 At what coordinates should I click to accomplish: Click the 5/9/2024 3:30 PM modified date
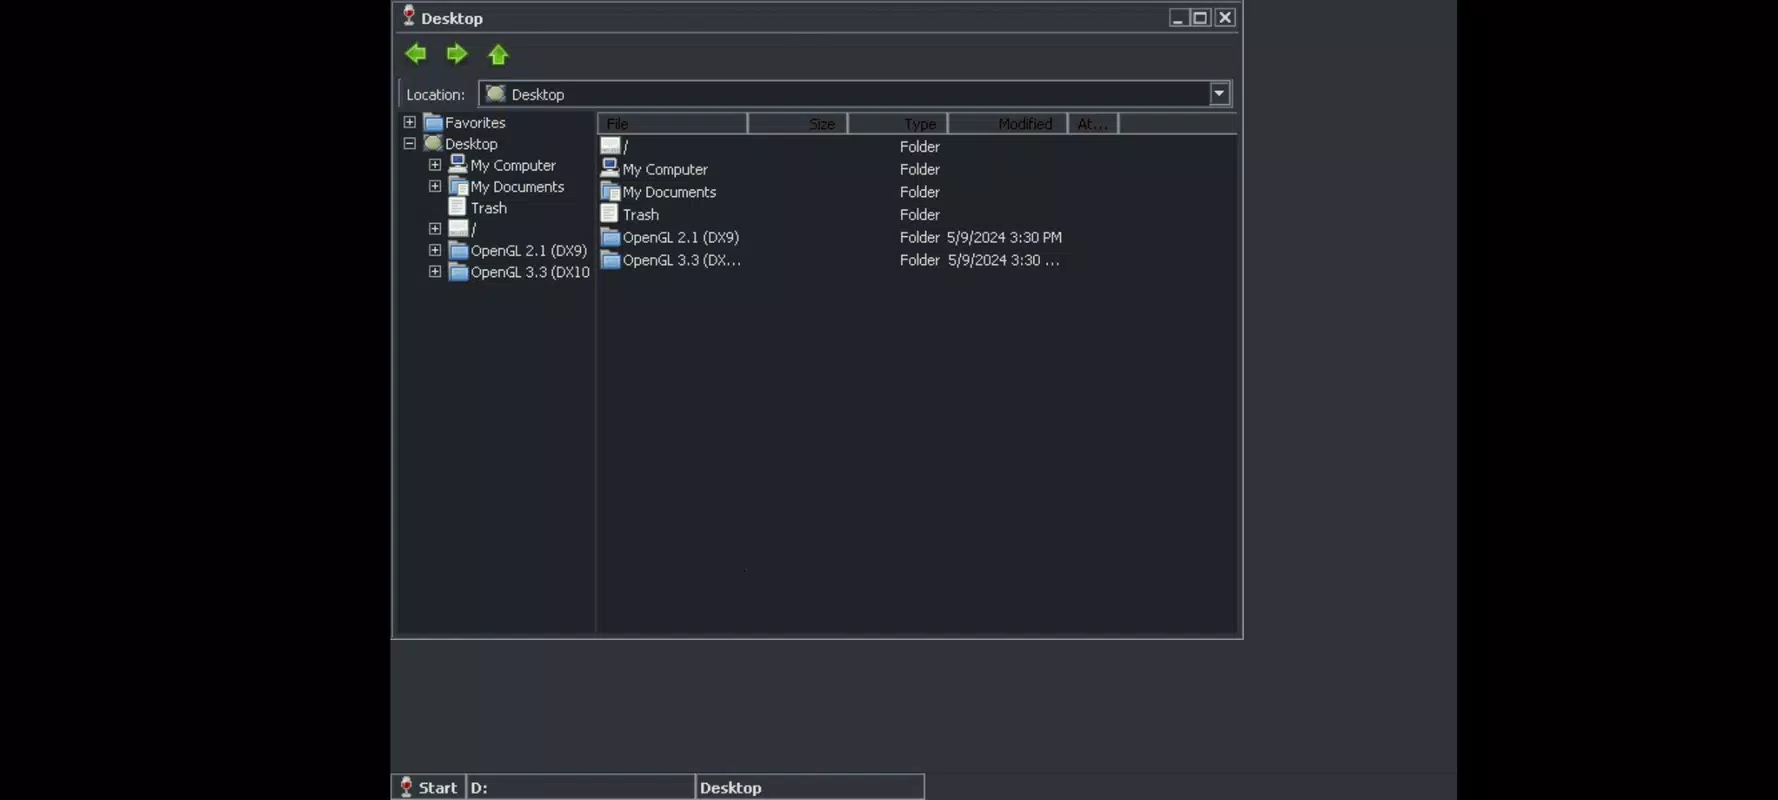tap(1004, 237)
